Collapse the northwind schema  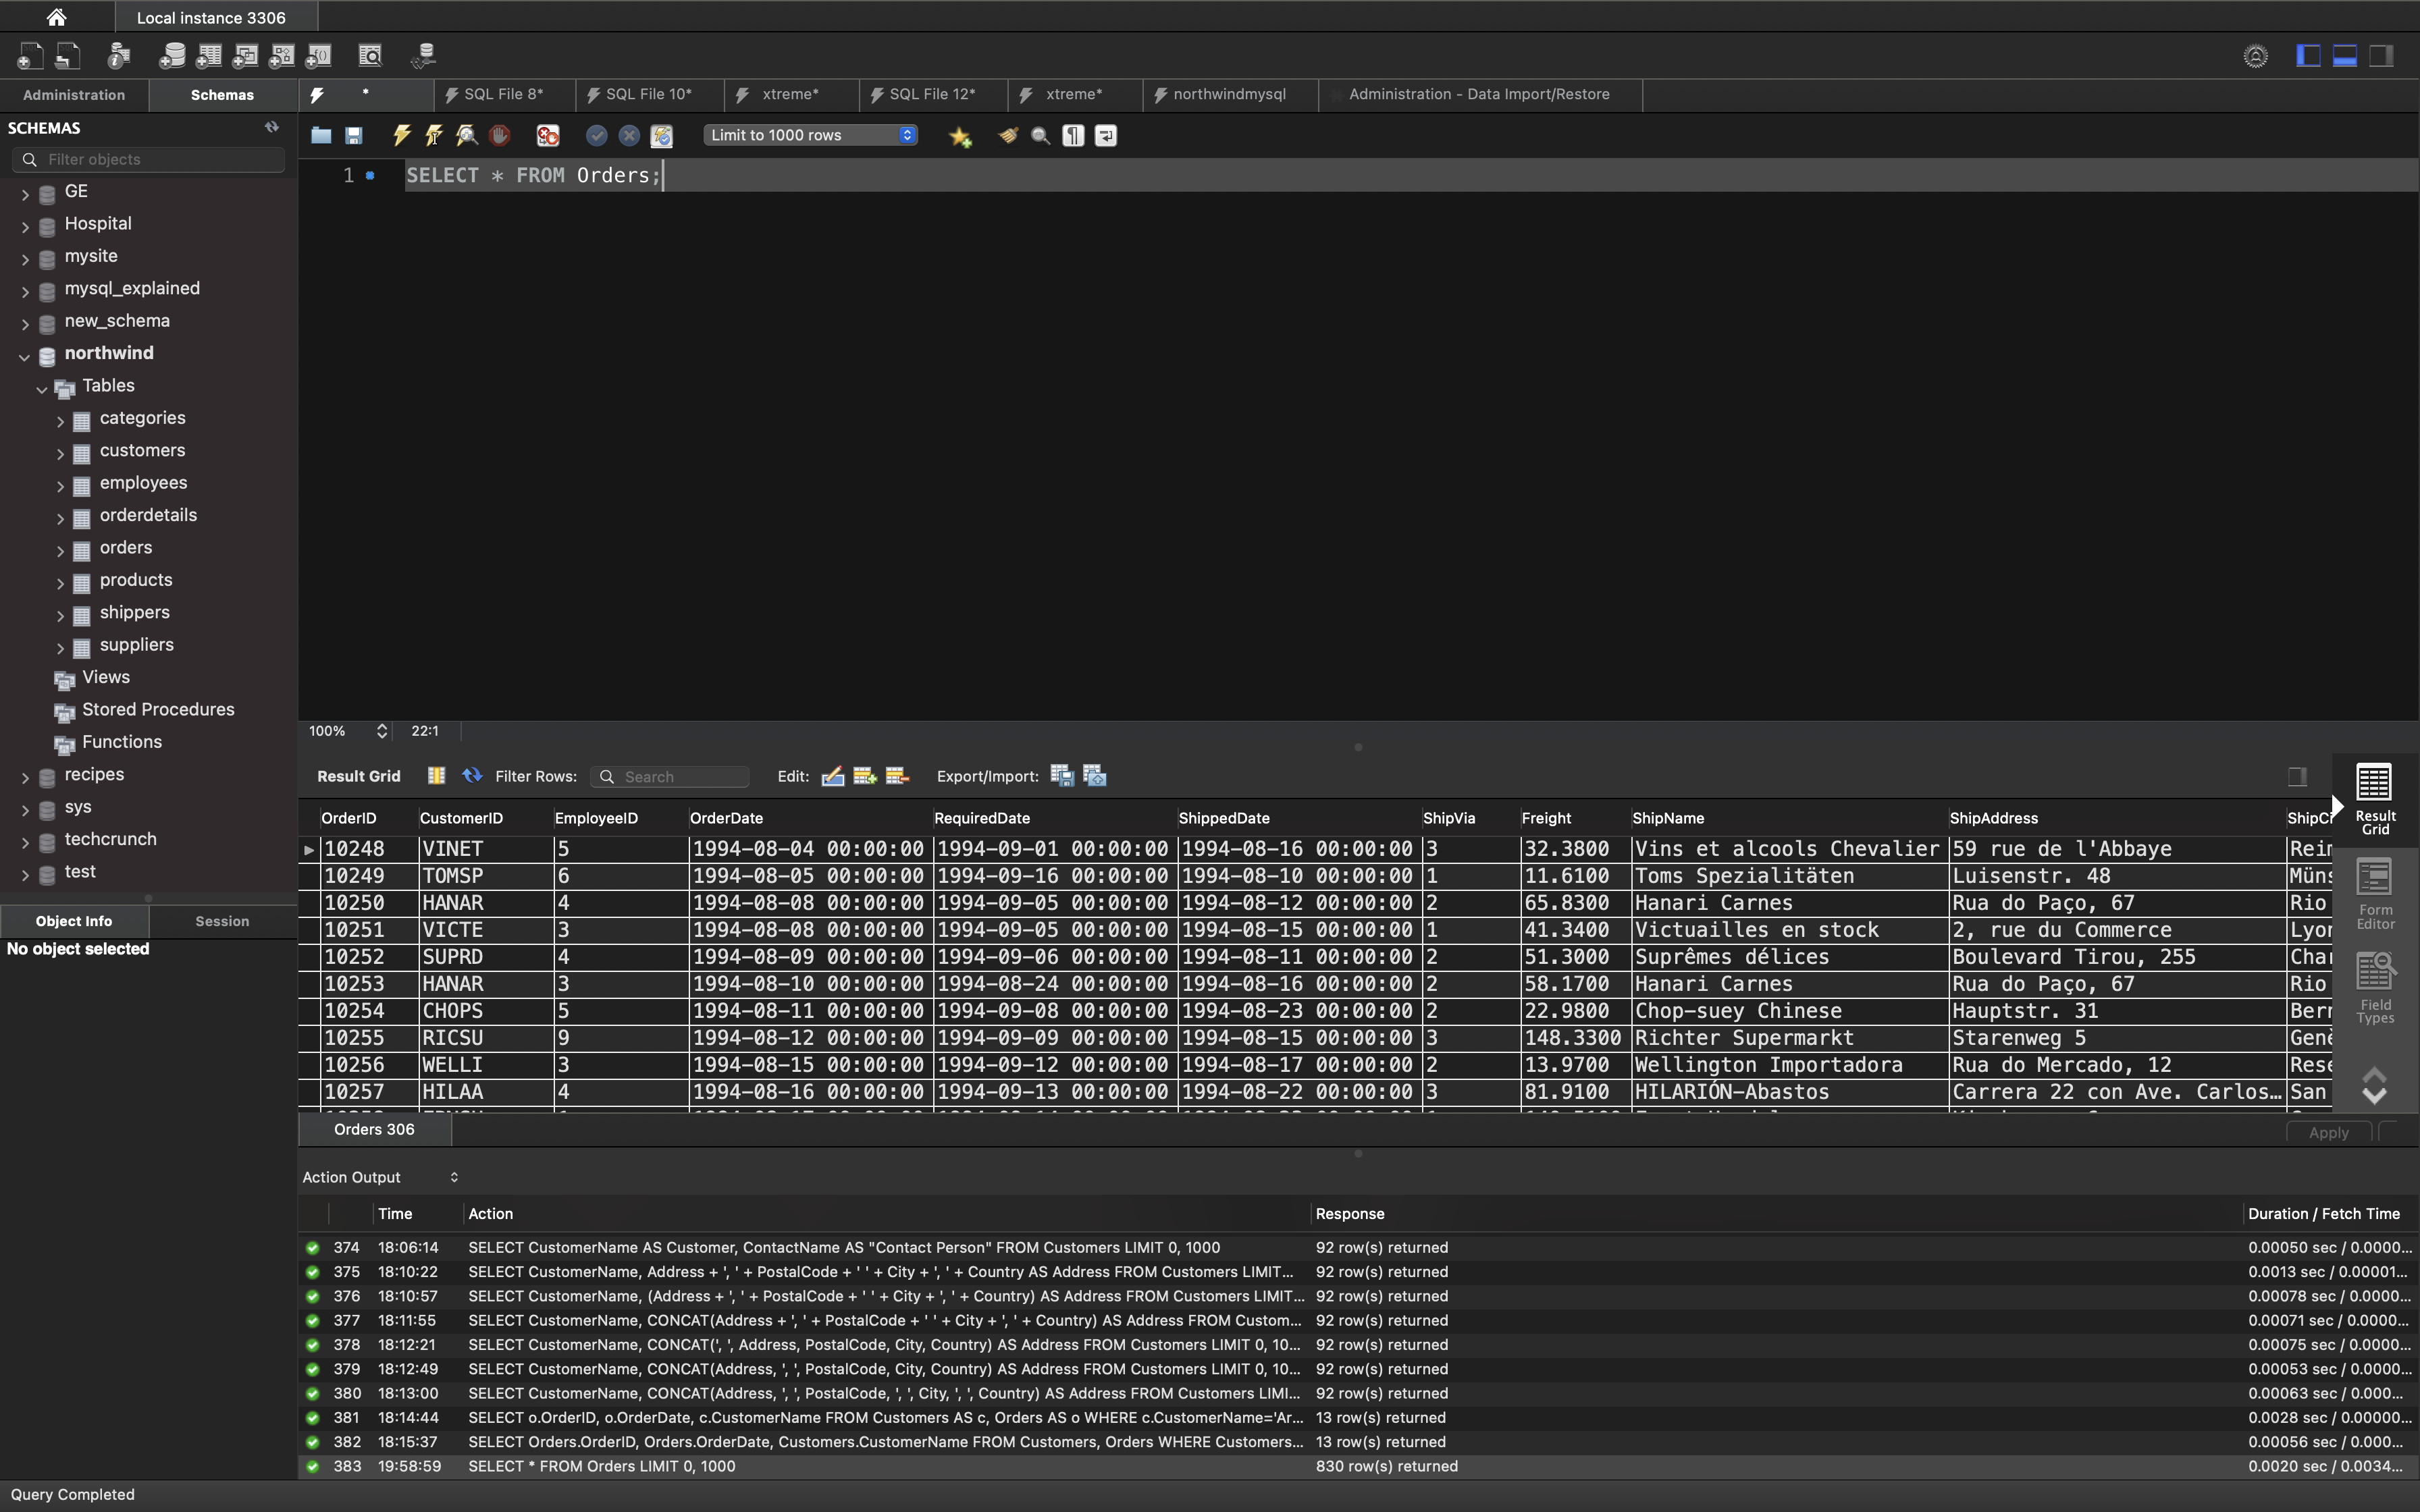tap(24, 355)
